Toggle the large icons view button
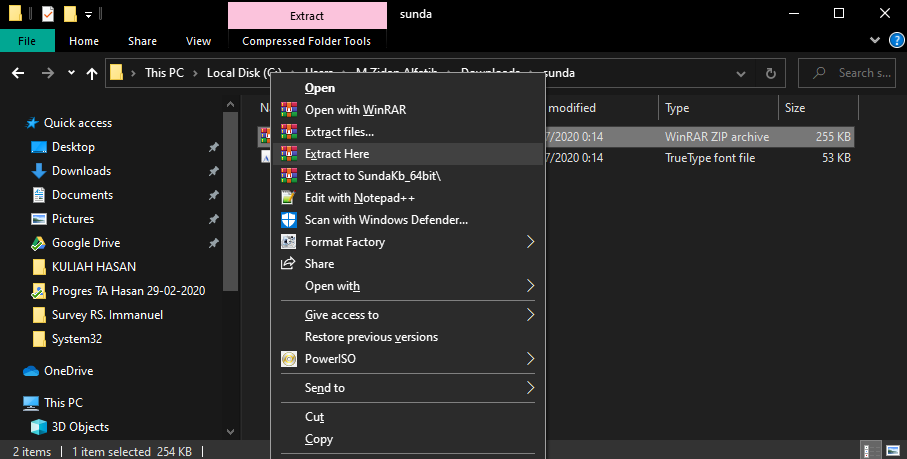 pyautogui.click(x=893, y=451)
